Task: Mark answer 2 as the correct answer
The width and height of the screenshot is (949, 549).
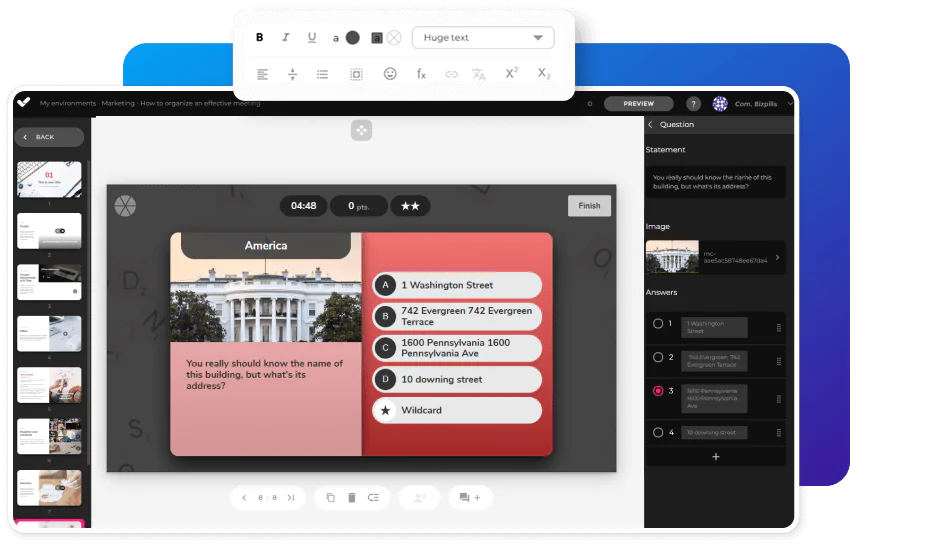Action: 657,357
